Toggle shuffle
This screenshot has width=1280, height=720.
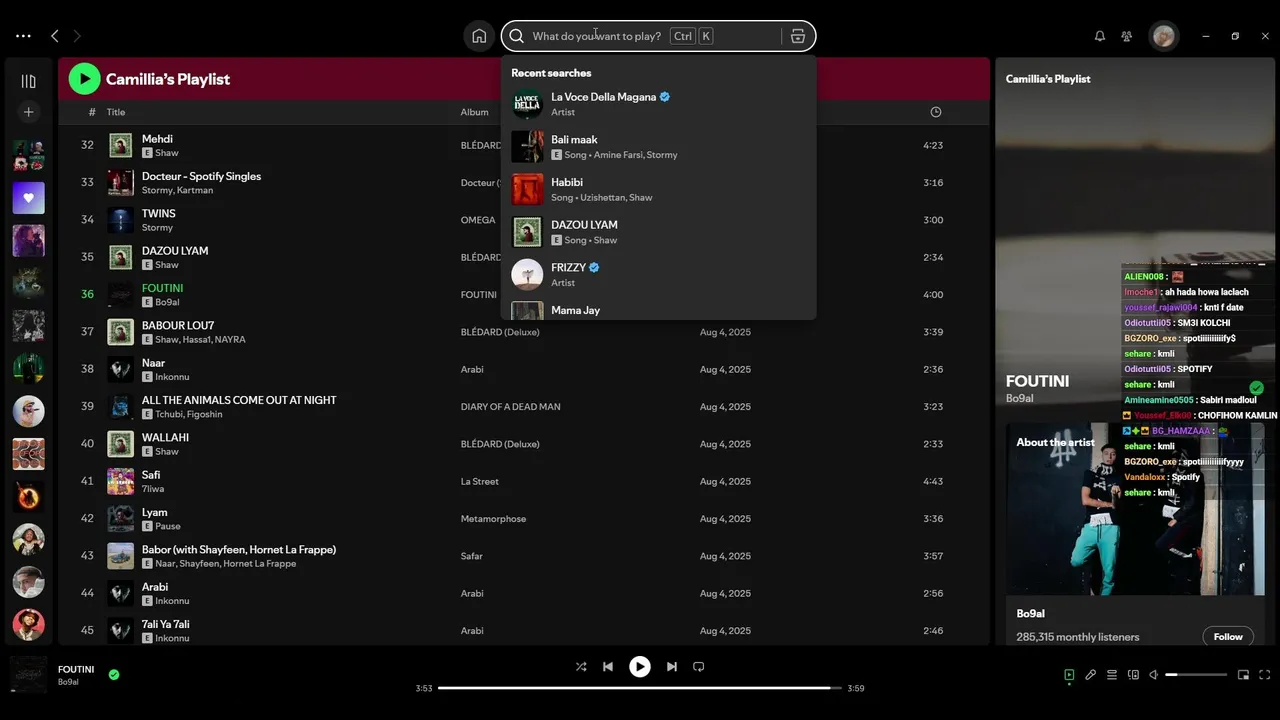click(x=581, y=667)
